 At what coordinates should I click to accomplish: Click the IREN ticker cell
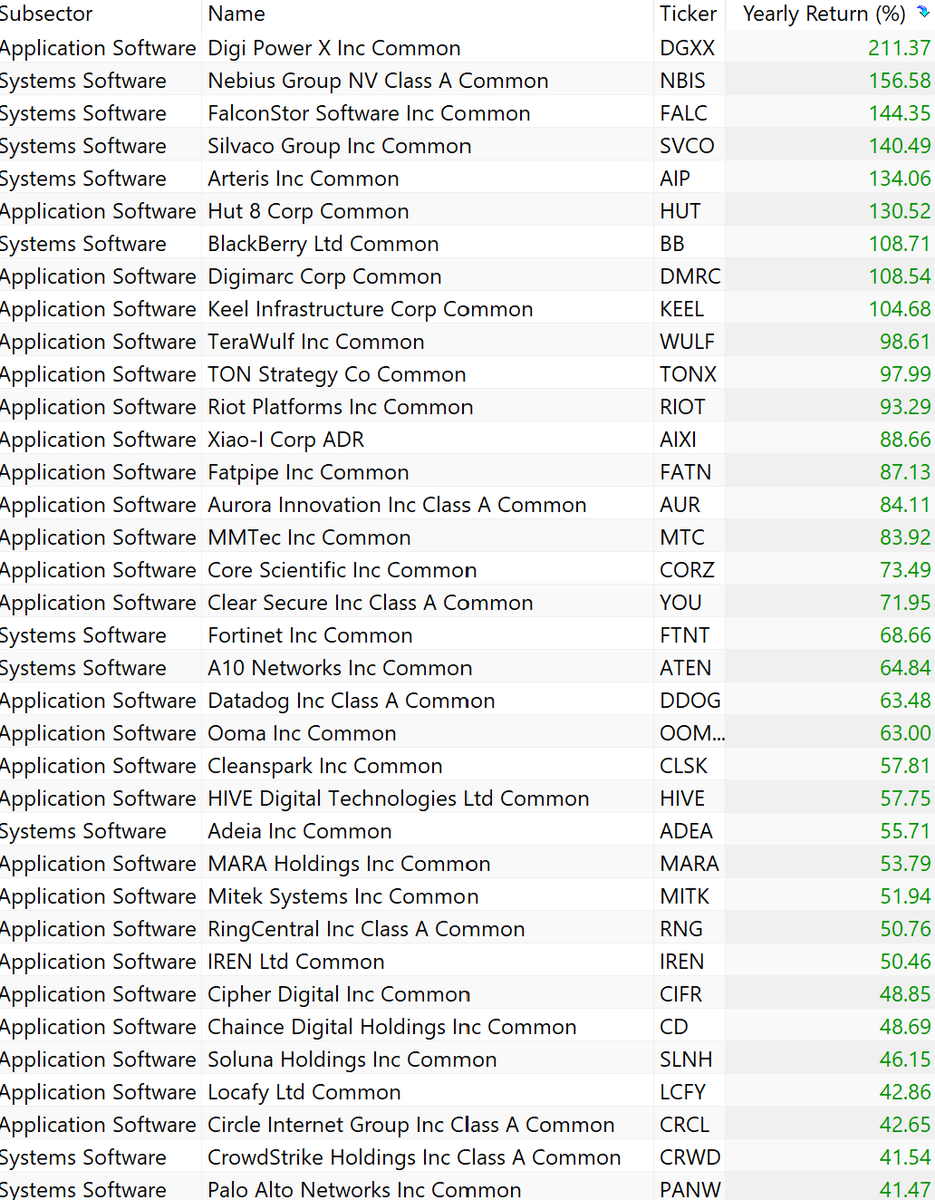[682, 961]
